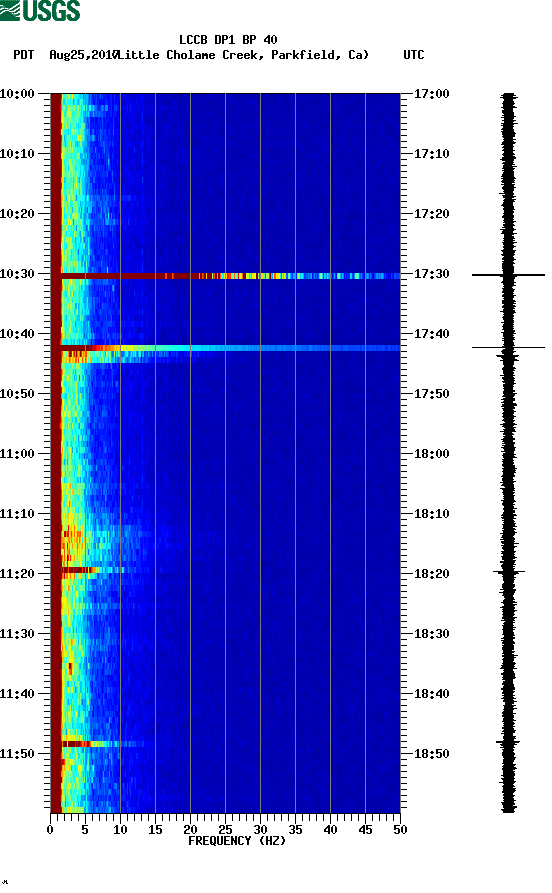Click the '40' frequency tick label

tap(330, 830)
